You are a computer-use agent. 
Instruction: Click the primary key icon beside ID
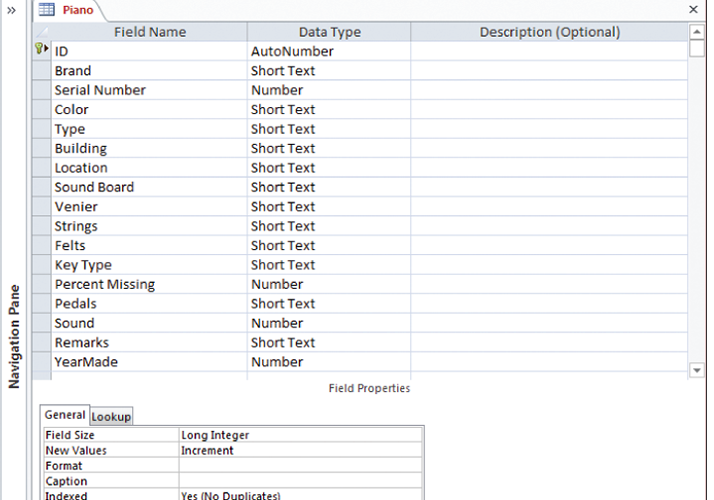[41, 48]
